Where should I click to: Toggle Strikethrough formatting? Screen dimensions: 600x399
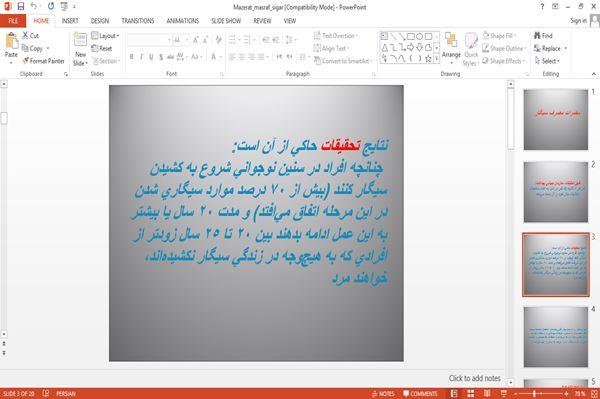click(170, 57)
